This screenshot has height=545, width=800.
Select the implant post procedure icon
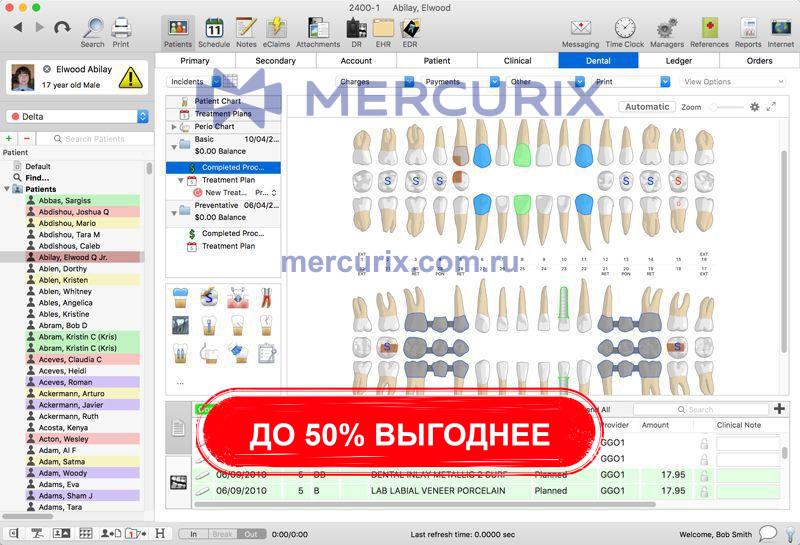pos(209,325)
